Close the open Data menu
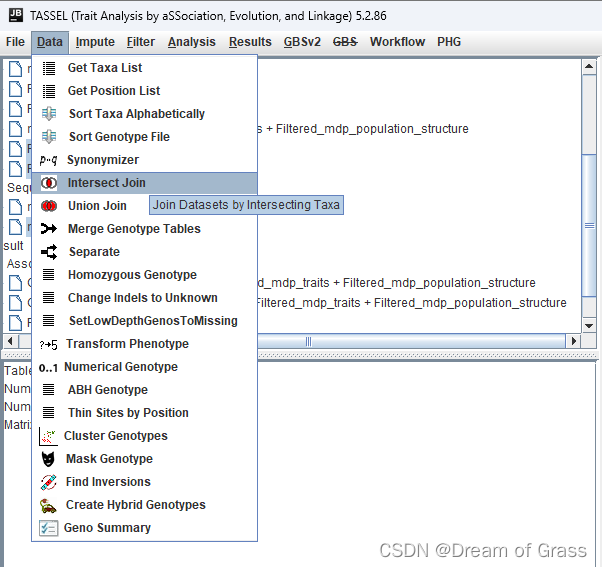Screen dimensions: 602x567 pos(50,42)
